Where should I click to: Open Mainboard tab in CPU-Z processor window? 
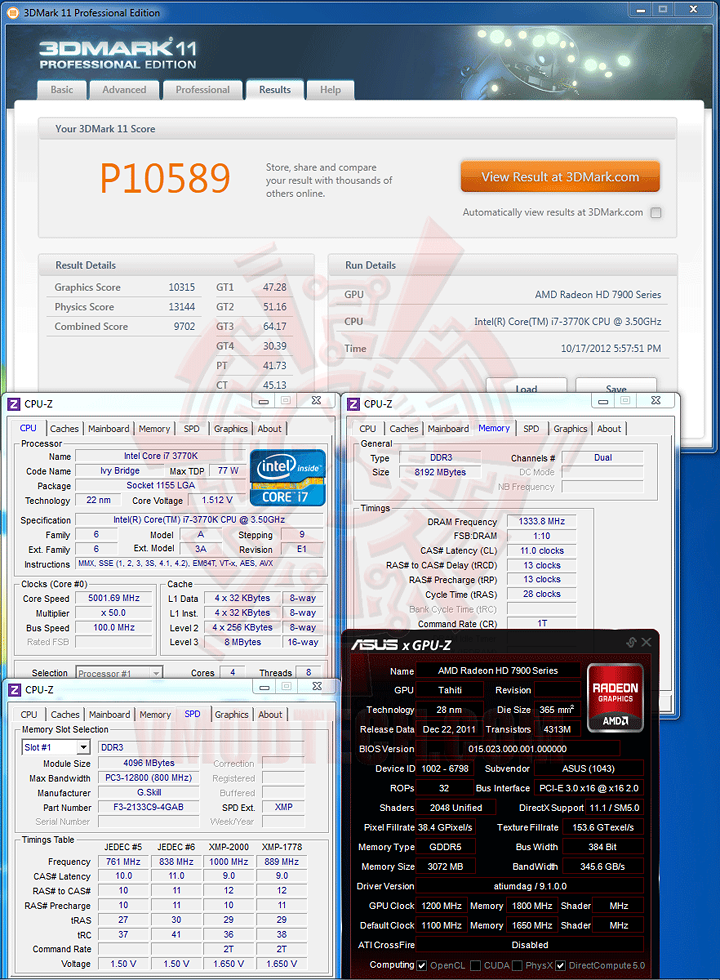[109, 429]
